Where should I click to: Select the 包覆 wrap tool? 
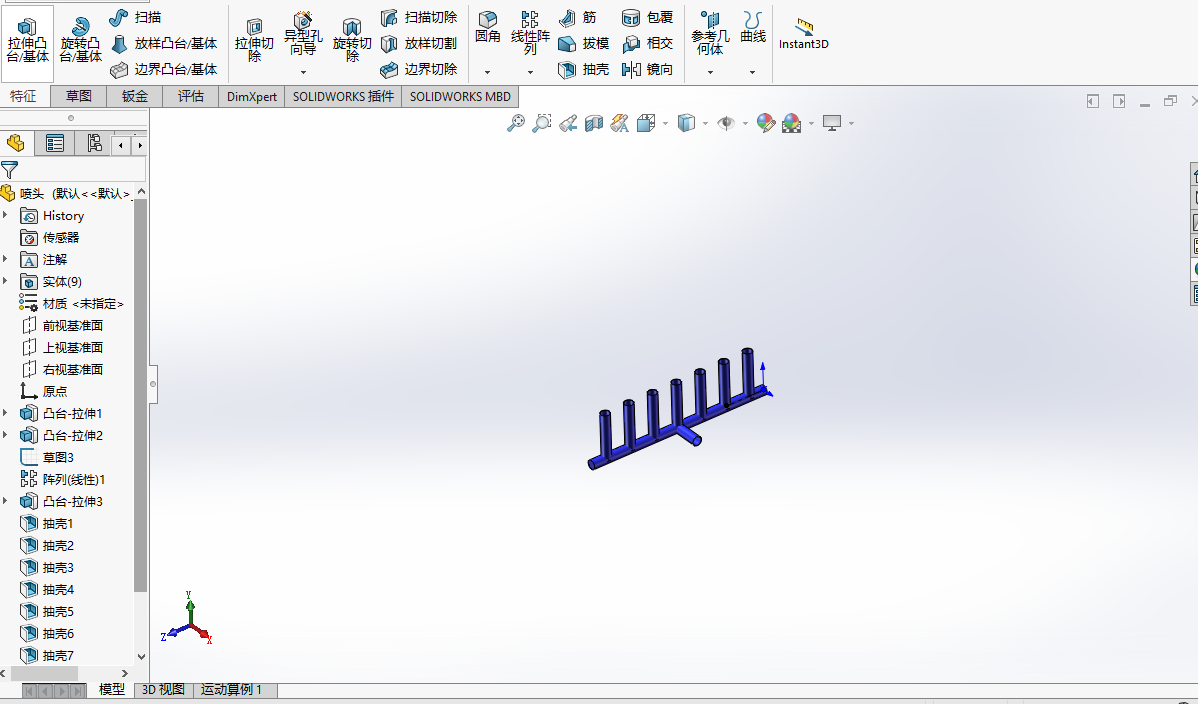coord(648,18)
